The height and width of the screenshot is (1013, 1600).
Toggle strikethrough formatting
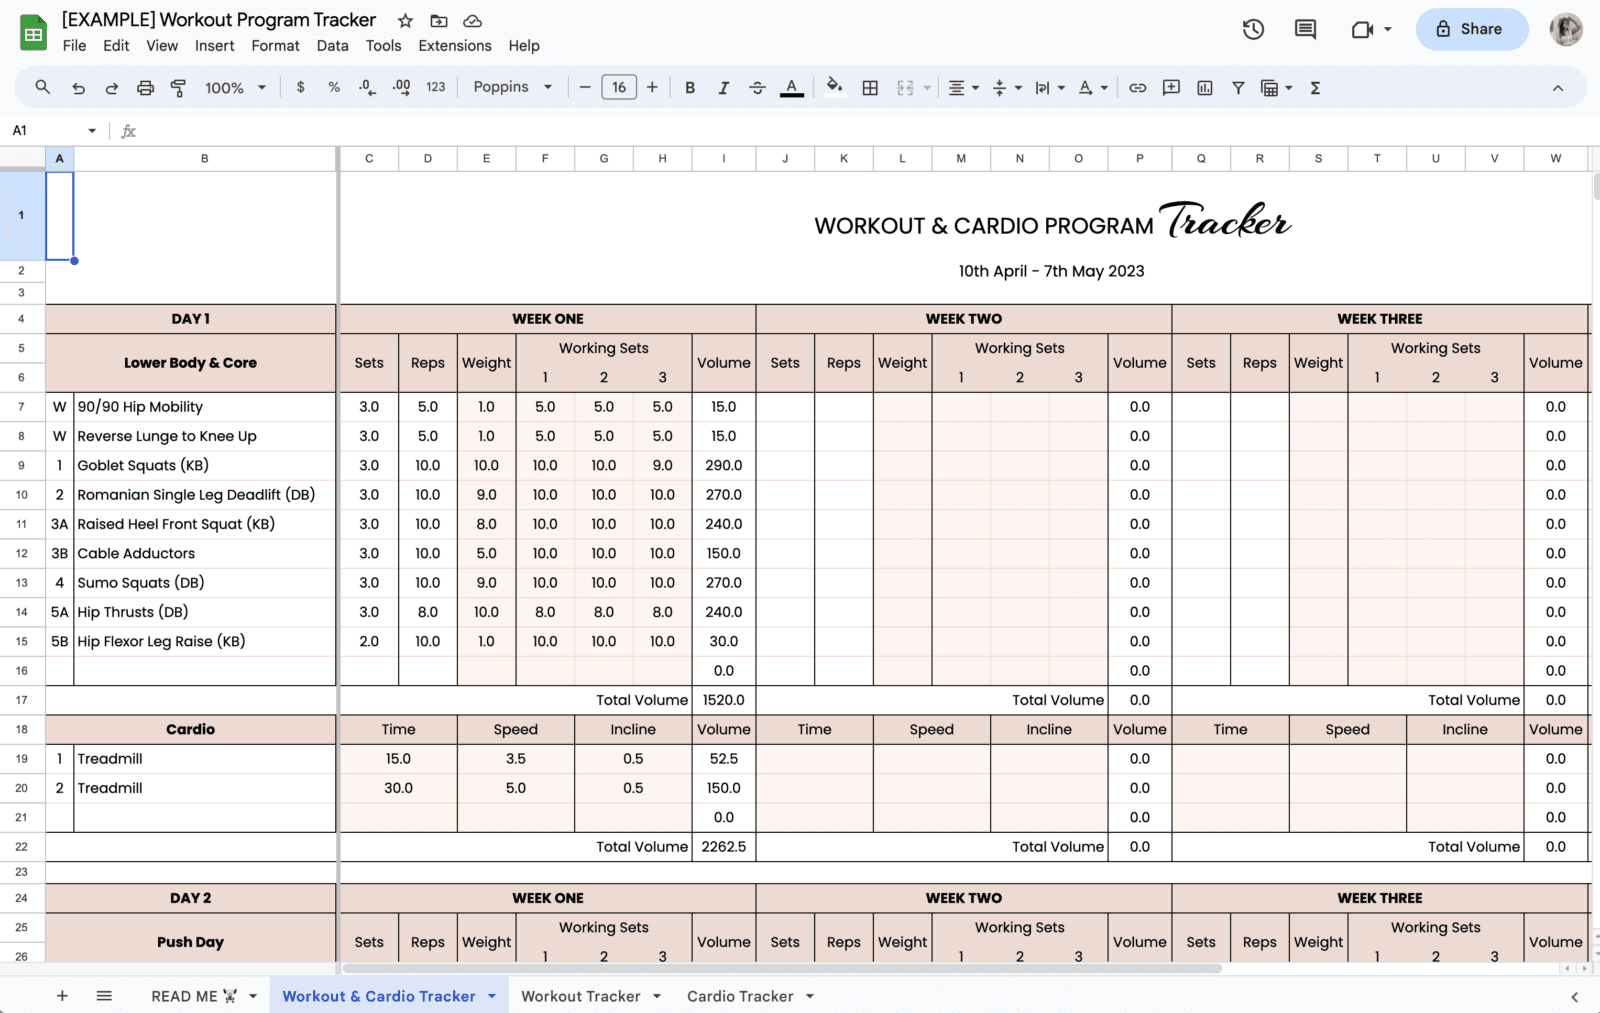click(x=757, y=88)
